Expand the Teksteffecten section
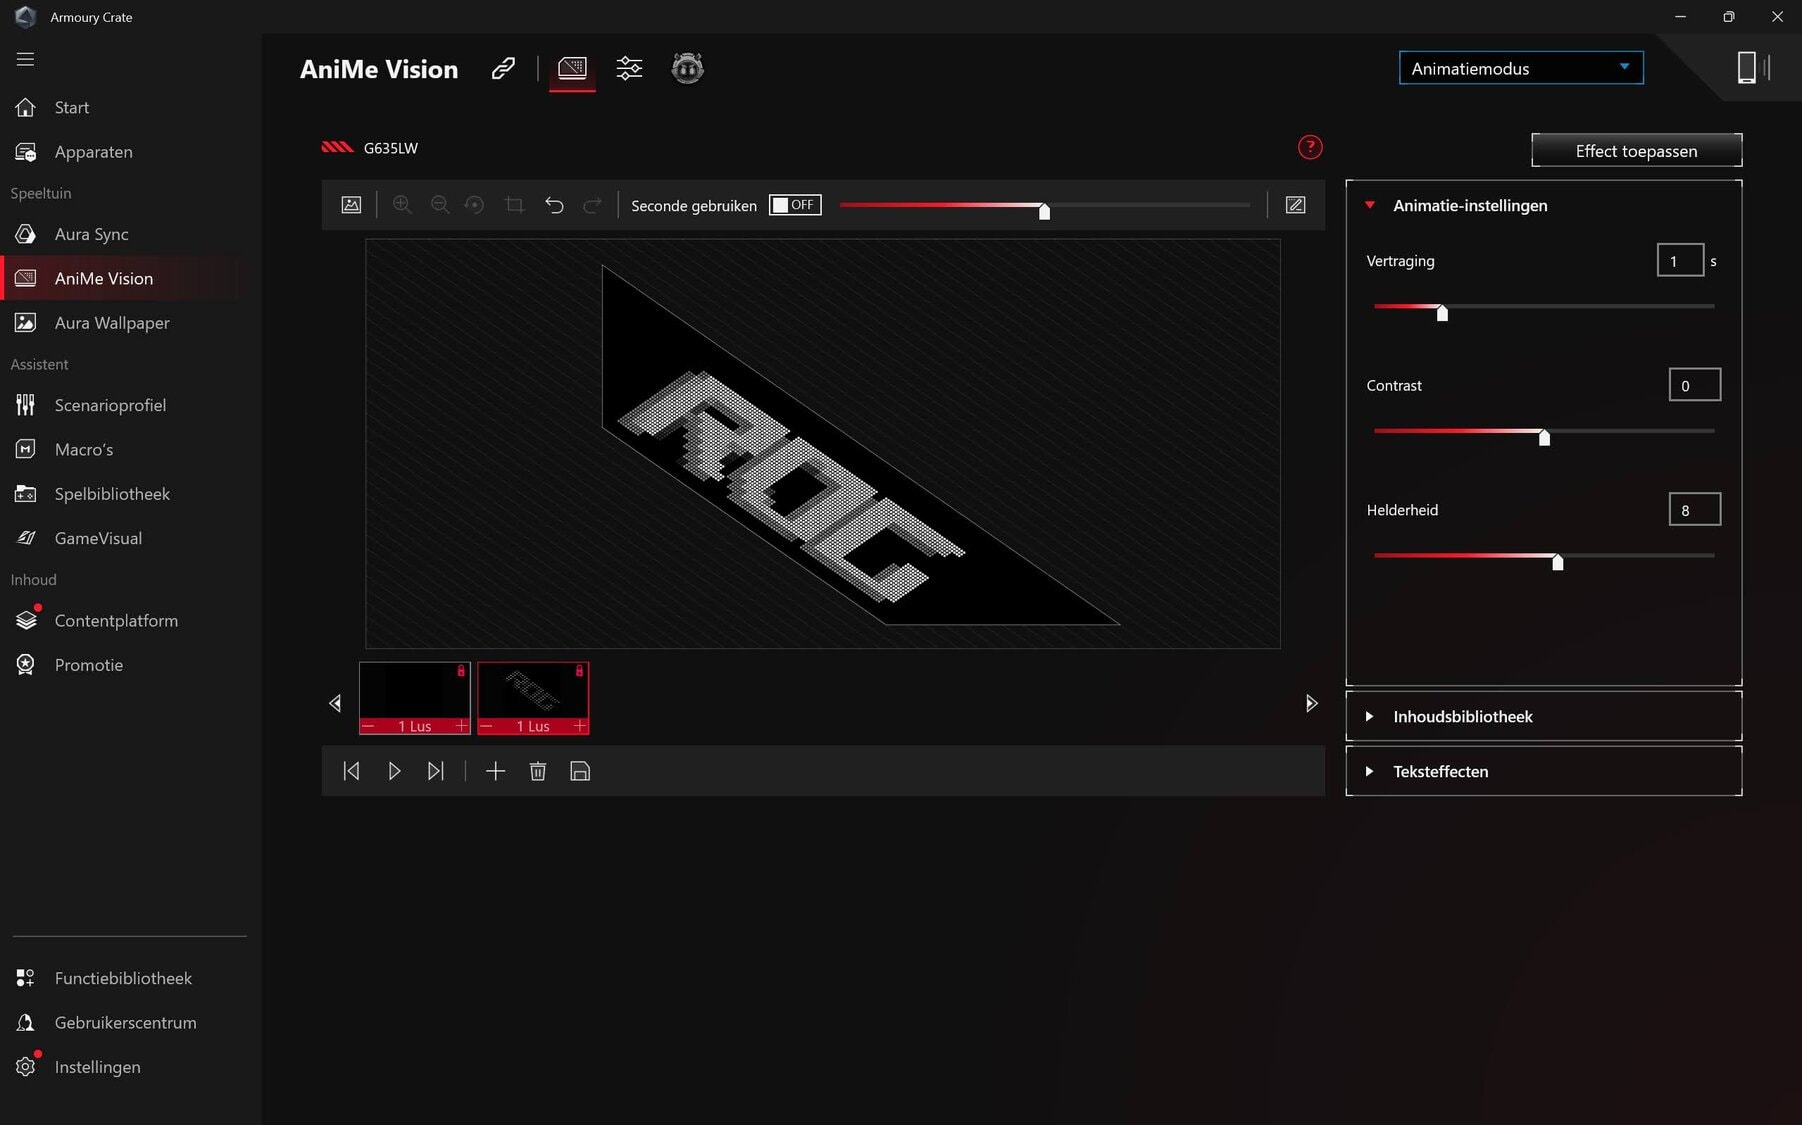This screenshot has height=1125, width=1802. point(1543,771)
